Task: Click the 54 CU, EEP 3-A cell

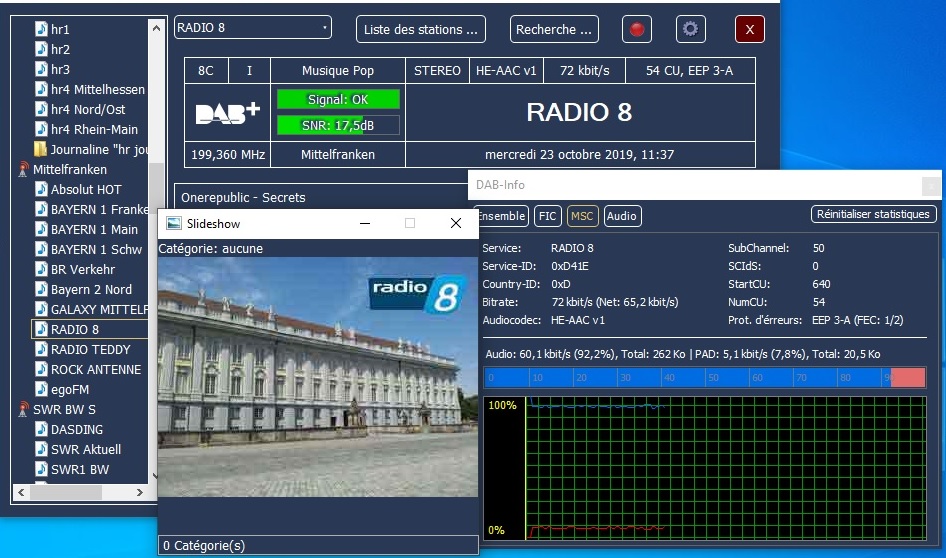Action: [690, 71]
